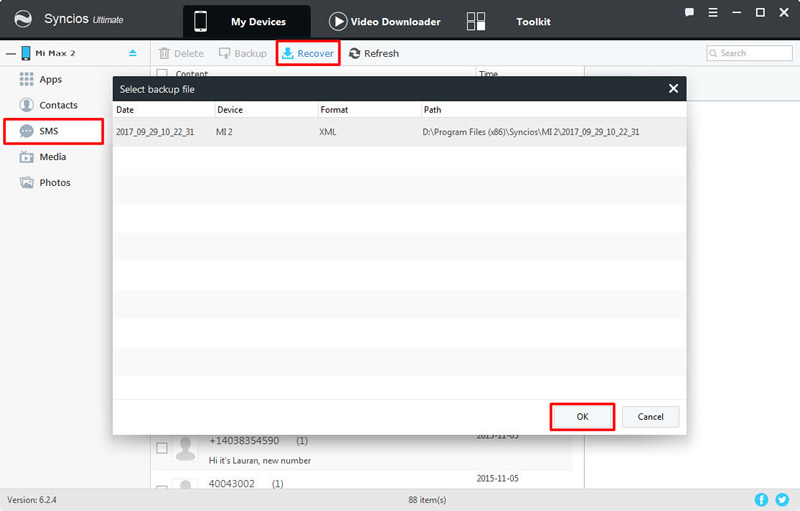Open the Twitter link icon
Viewport: 800px width, 511px height.
pyautogui.click(x=782, y=500)
